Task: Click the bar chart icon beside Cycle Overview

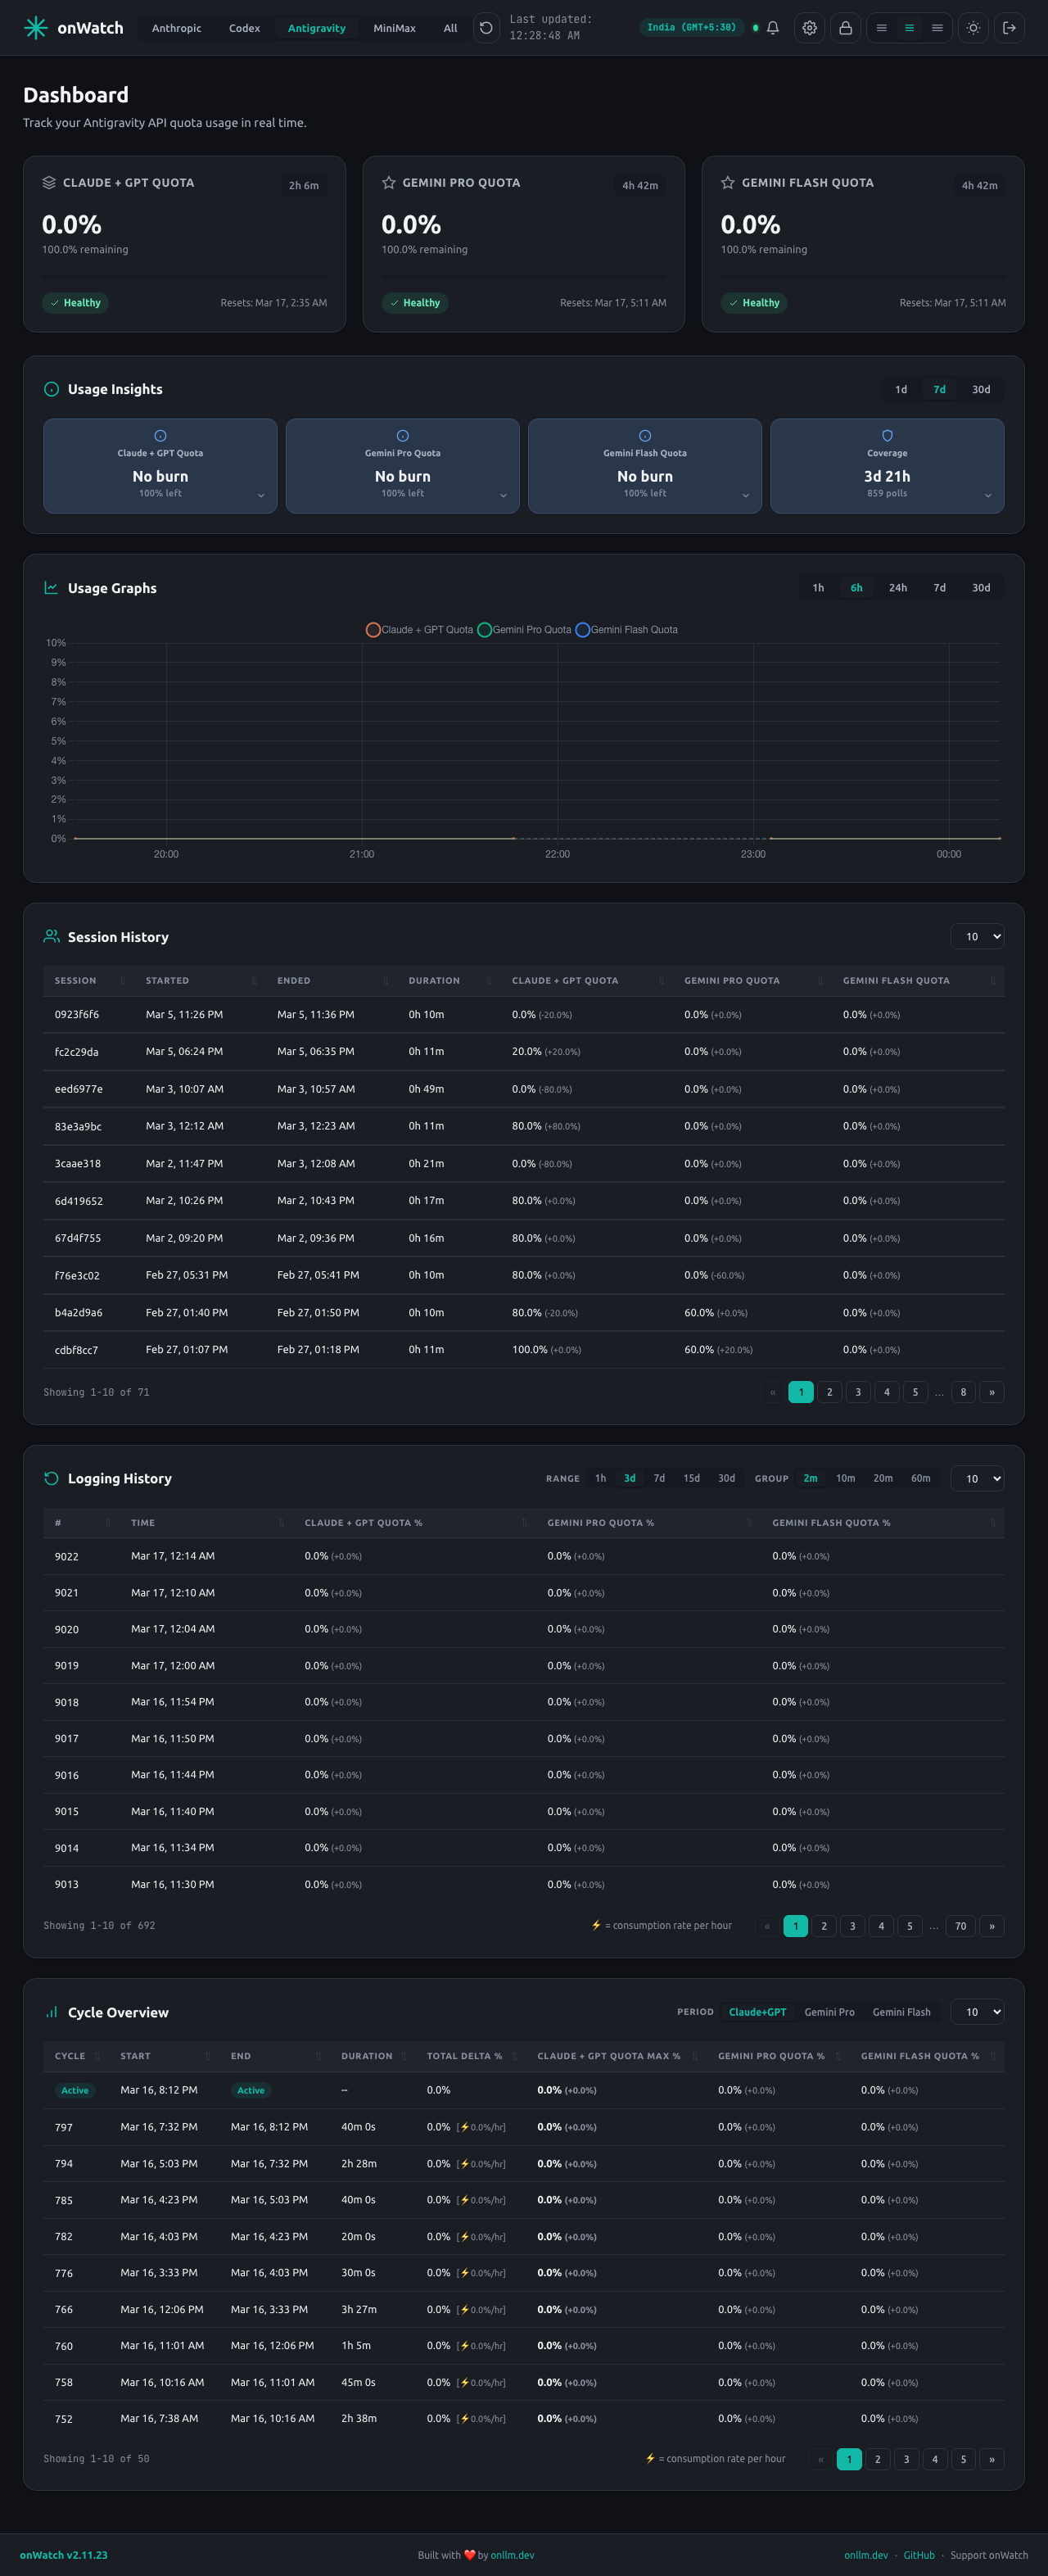Action: 51,2012
